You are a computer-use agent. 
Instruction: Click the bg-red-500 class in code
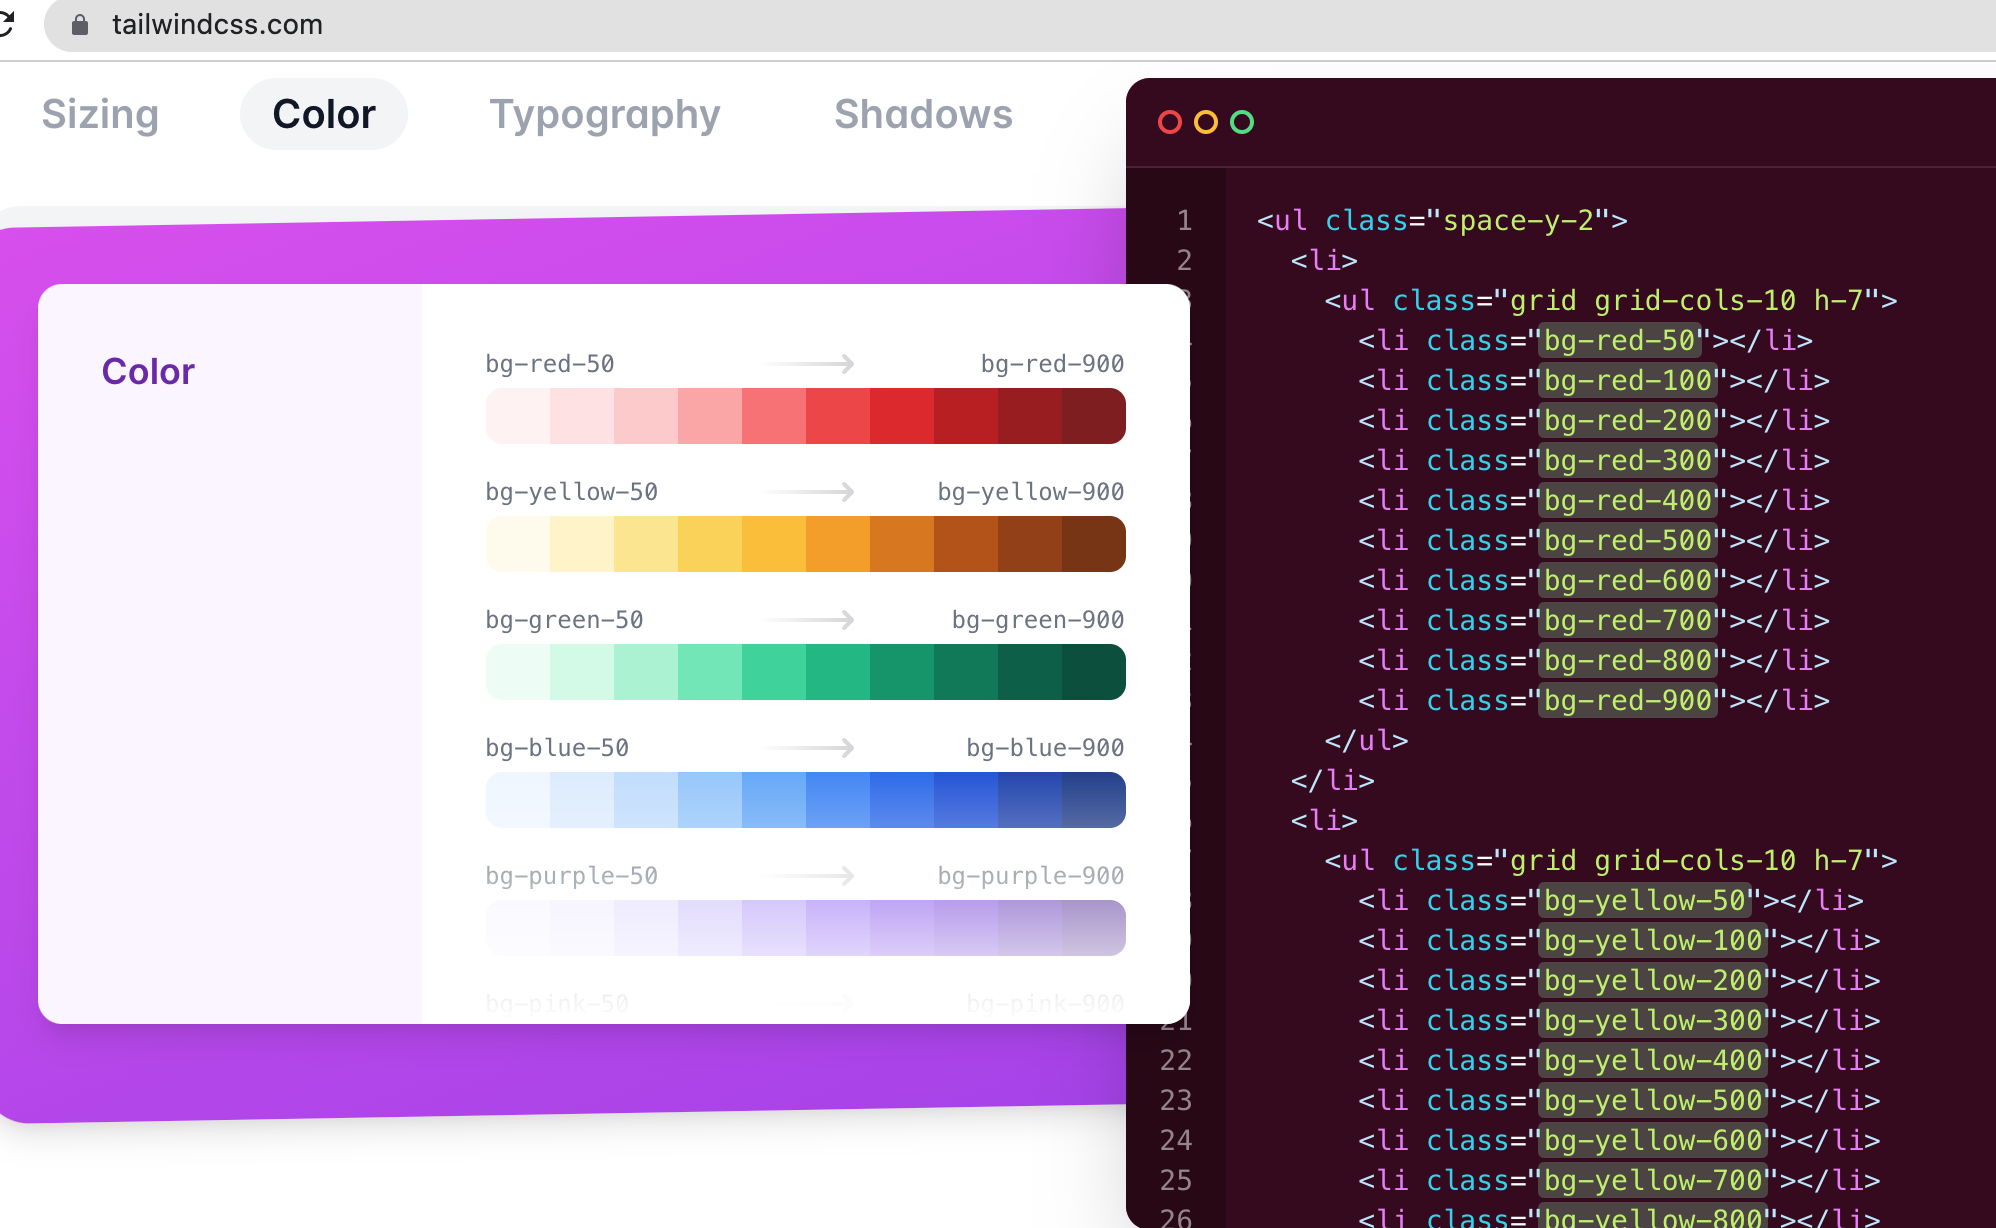(x=1627, y=540)
